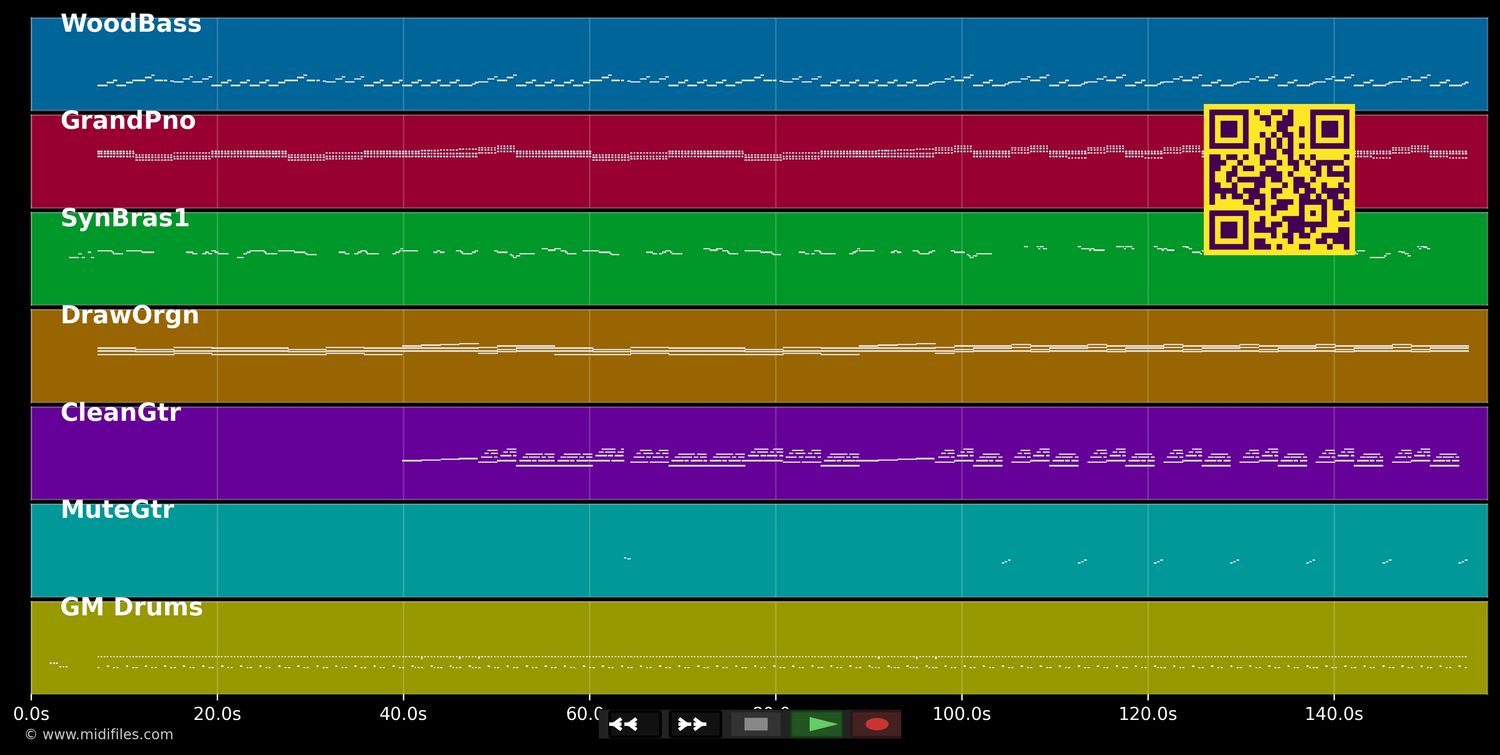Select the CleanGtr track label
The height and width of the screenshot is (755, 1500).
[x=121, y=413]
